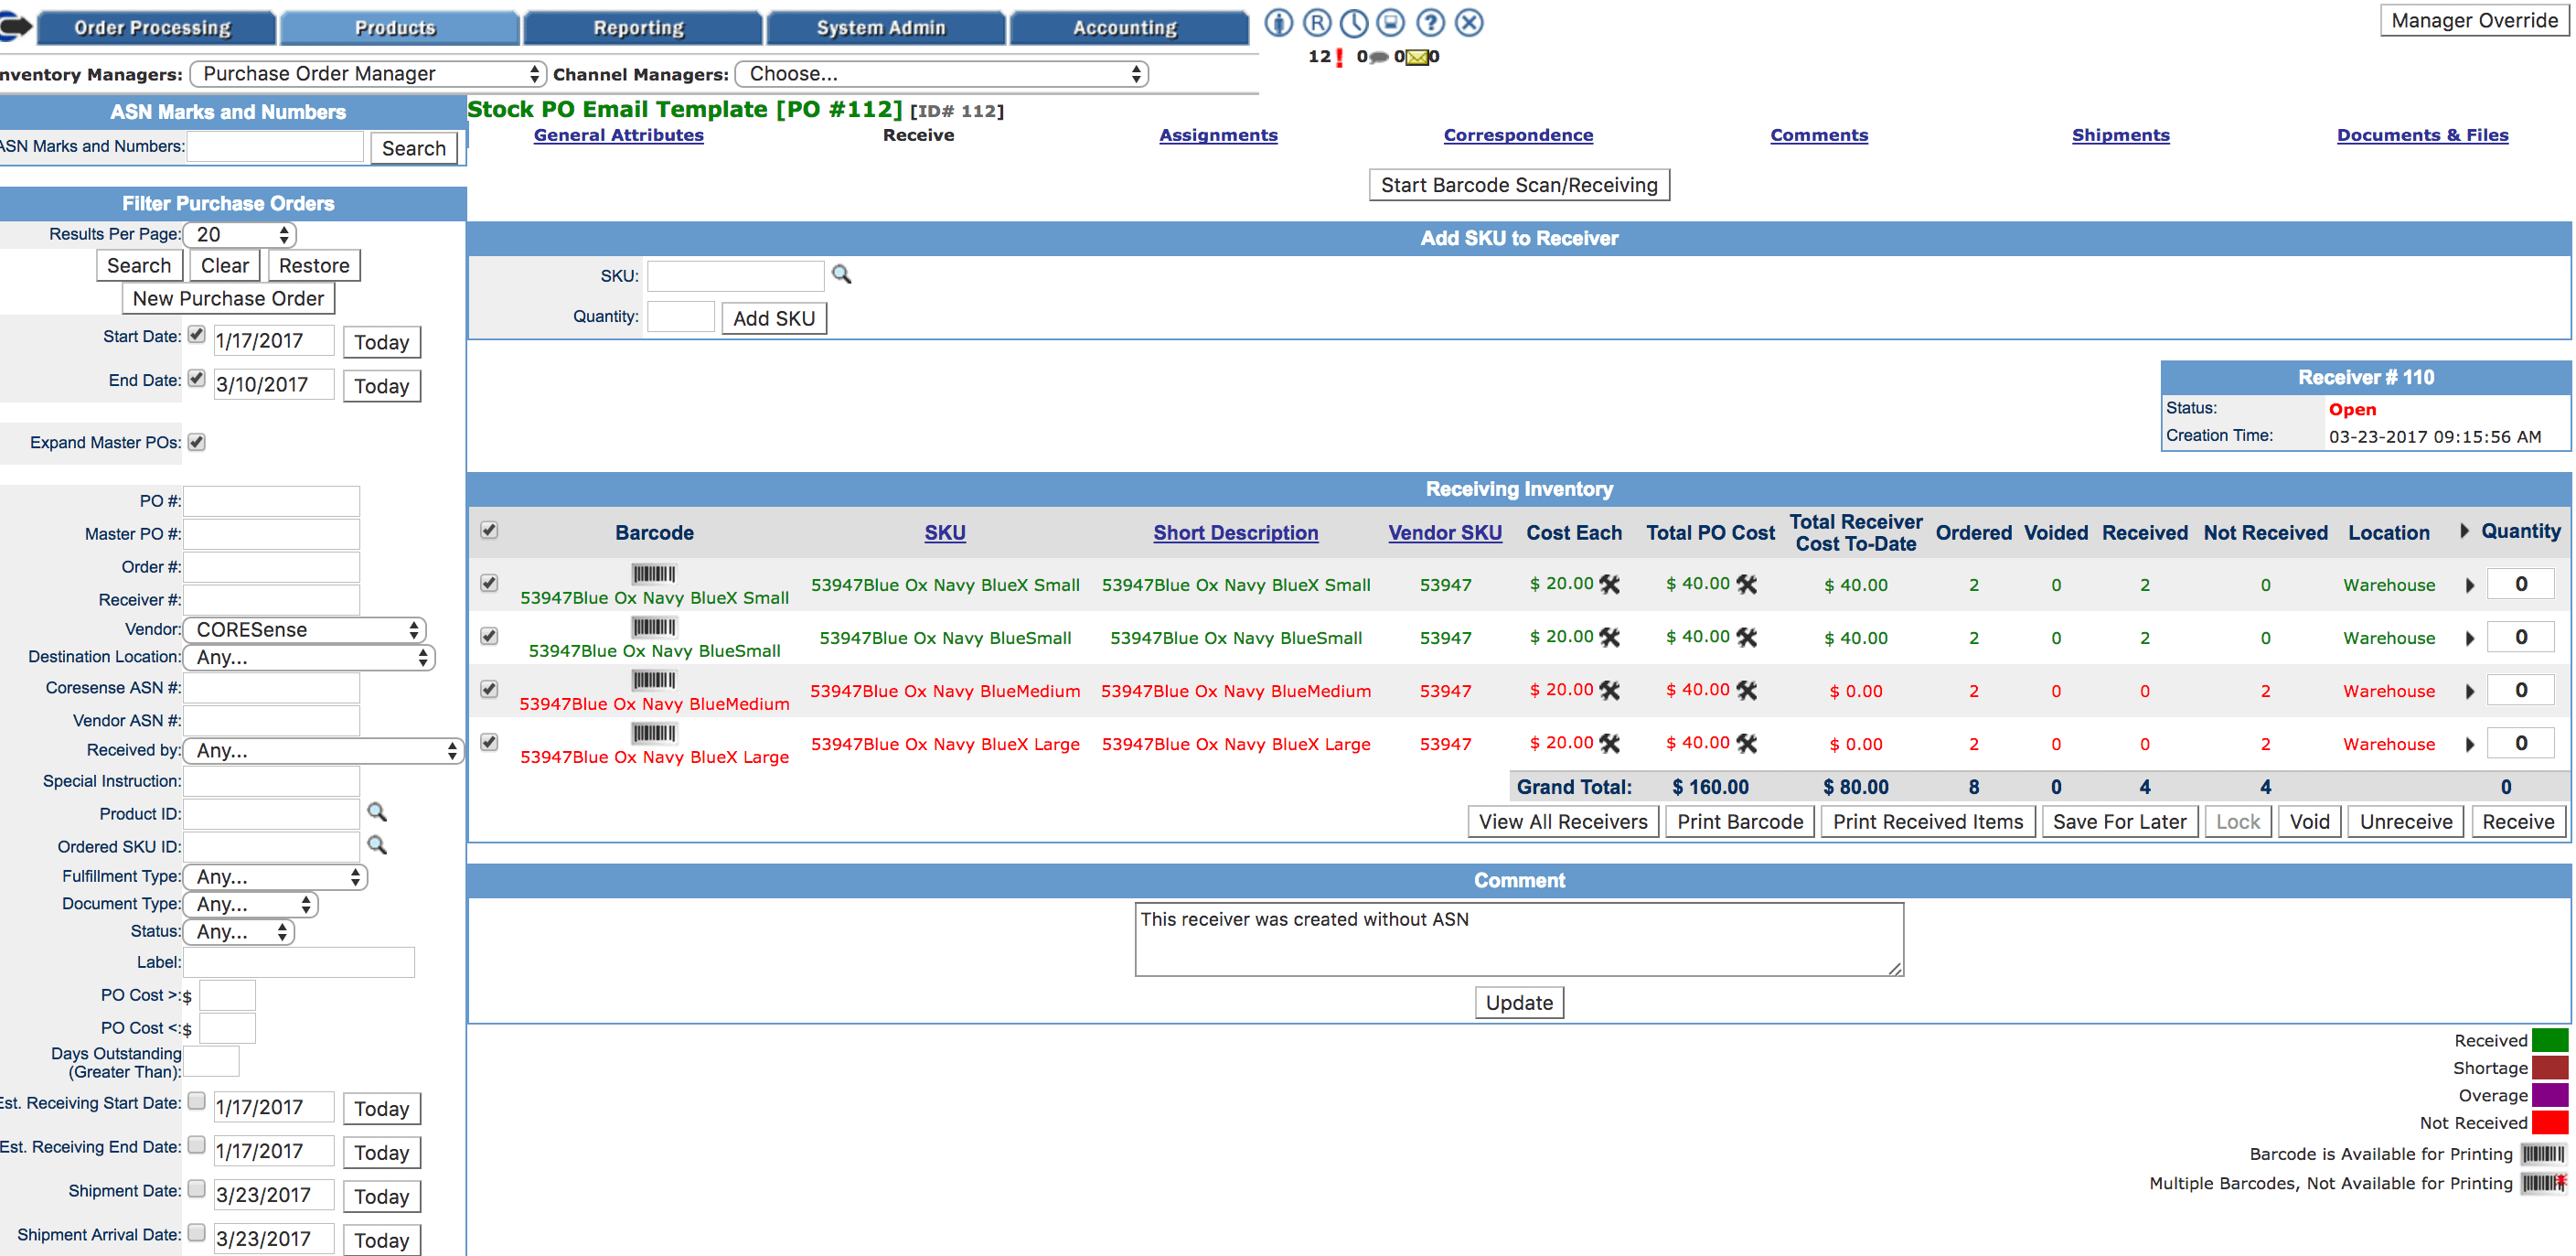Click the red Not Received legend swatch
The width and height of the screenshot is (2576, 1256).
[x=2549, y=1123]
